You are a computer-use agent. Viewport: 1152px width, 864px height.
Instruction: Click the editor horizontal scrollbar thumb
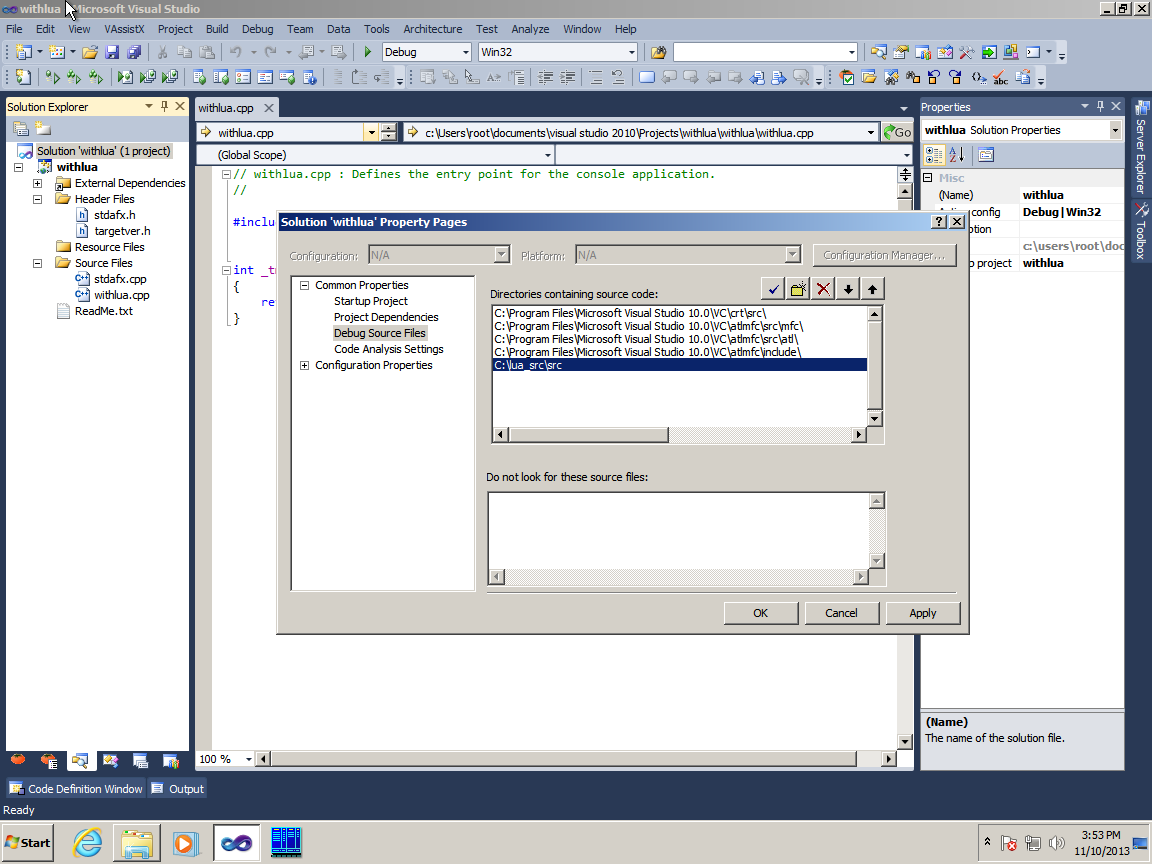(x=564, y=759)
